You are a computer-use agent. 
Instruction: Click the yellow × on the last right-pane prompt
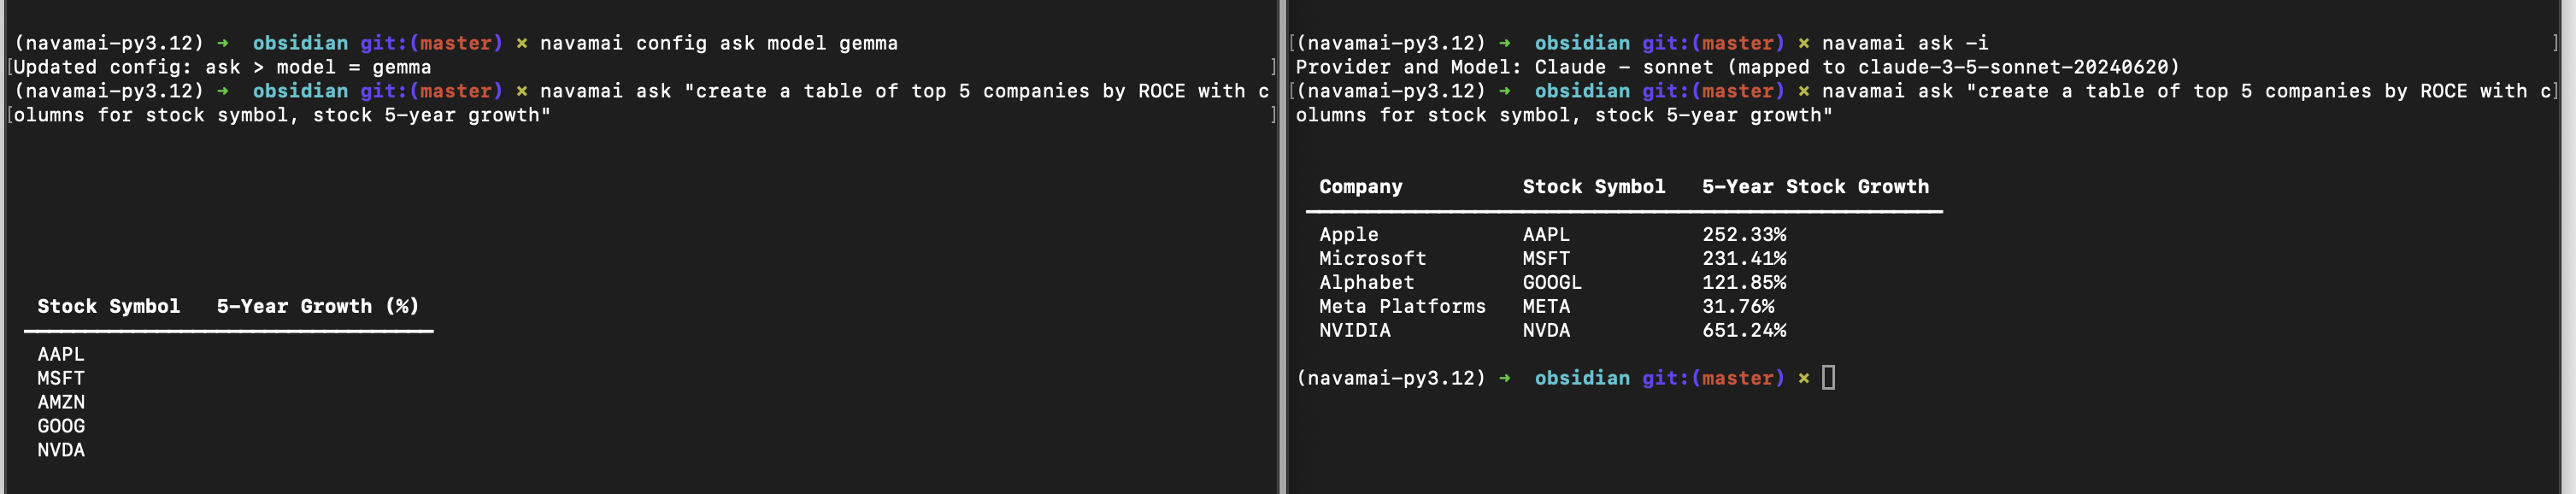pyautogui.click(x=1803, y=378)
